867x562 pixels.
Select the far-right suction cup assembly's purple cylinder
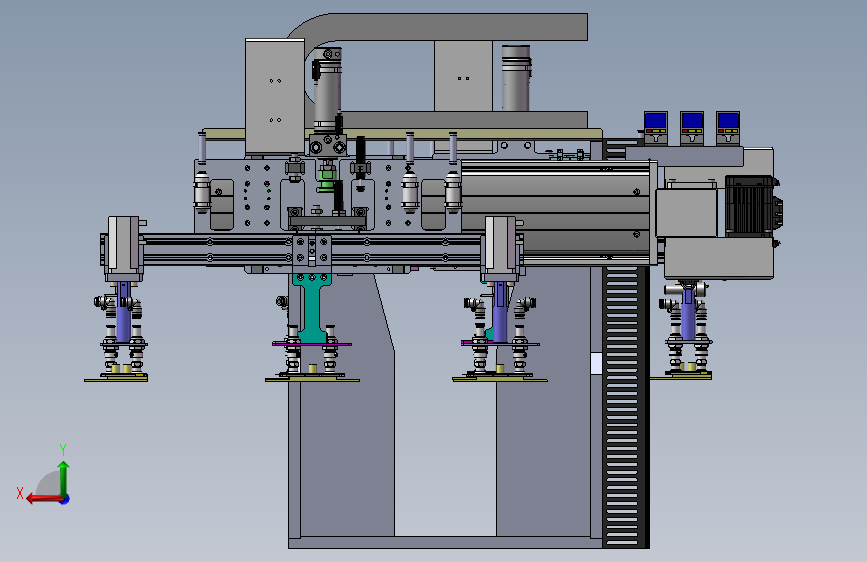(x=688, y=313)
